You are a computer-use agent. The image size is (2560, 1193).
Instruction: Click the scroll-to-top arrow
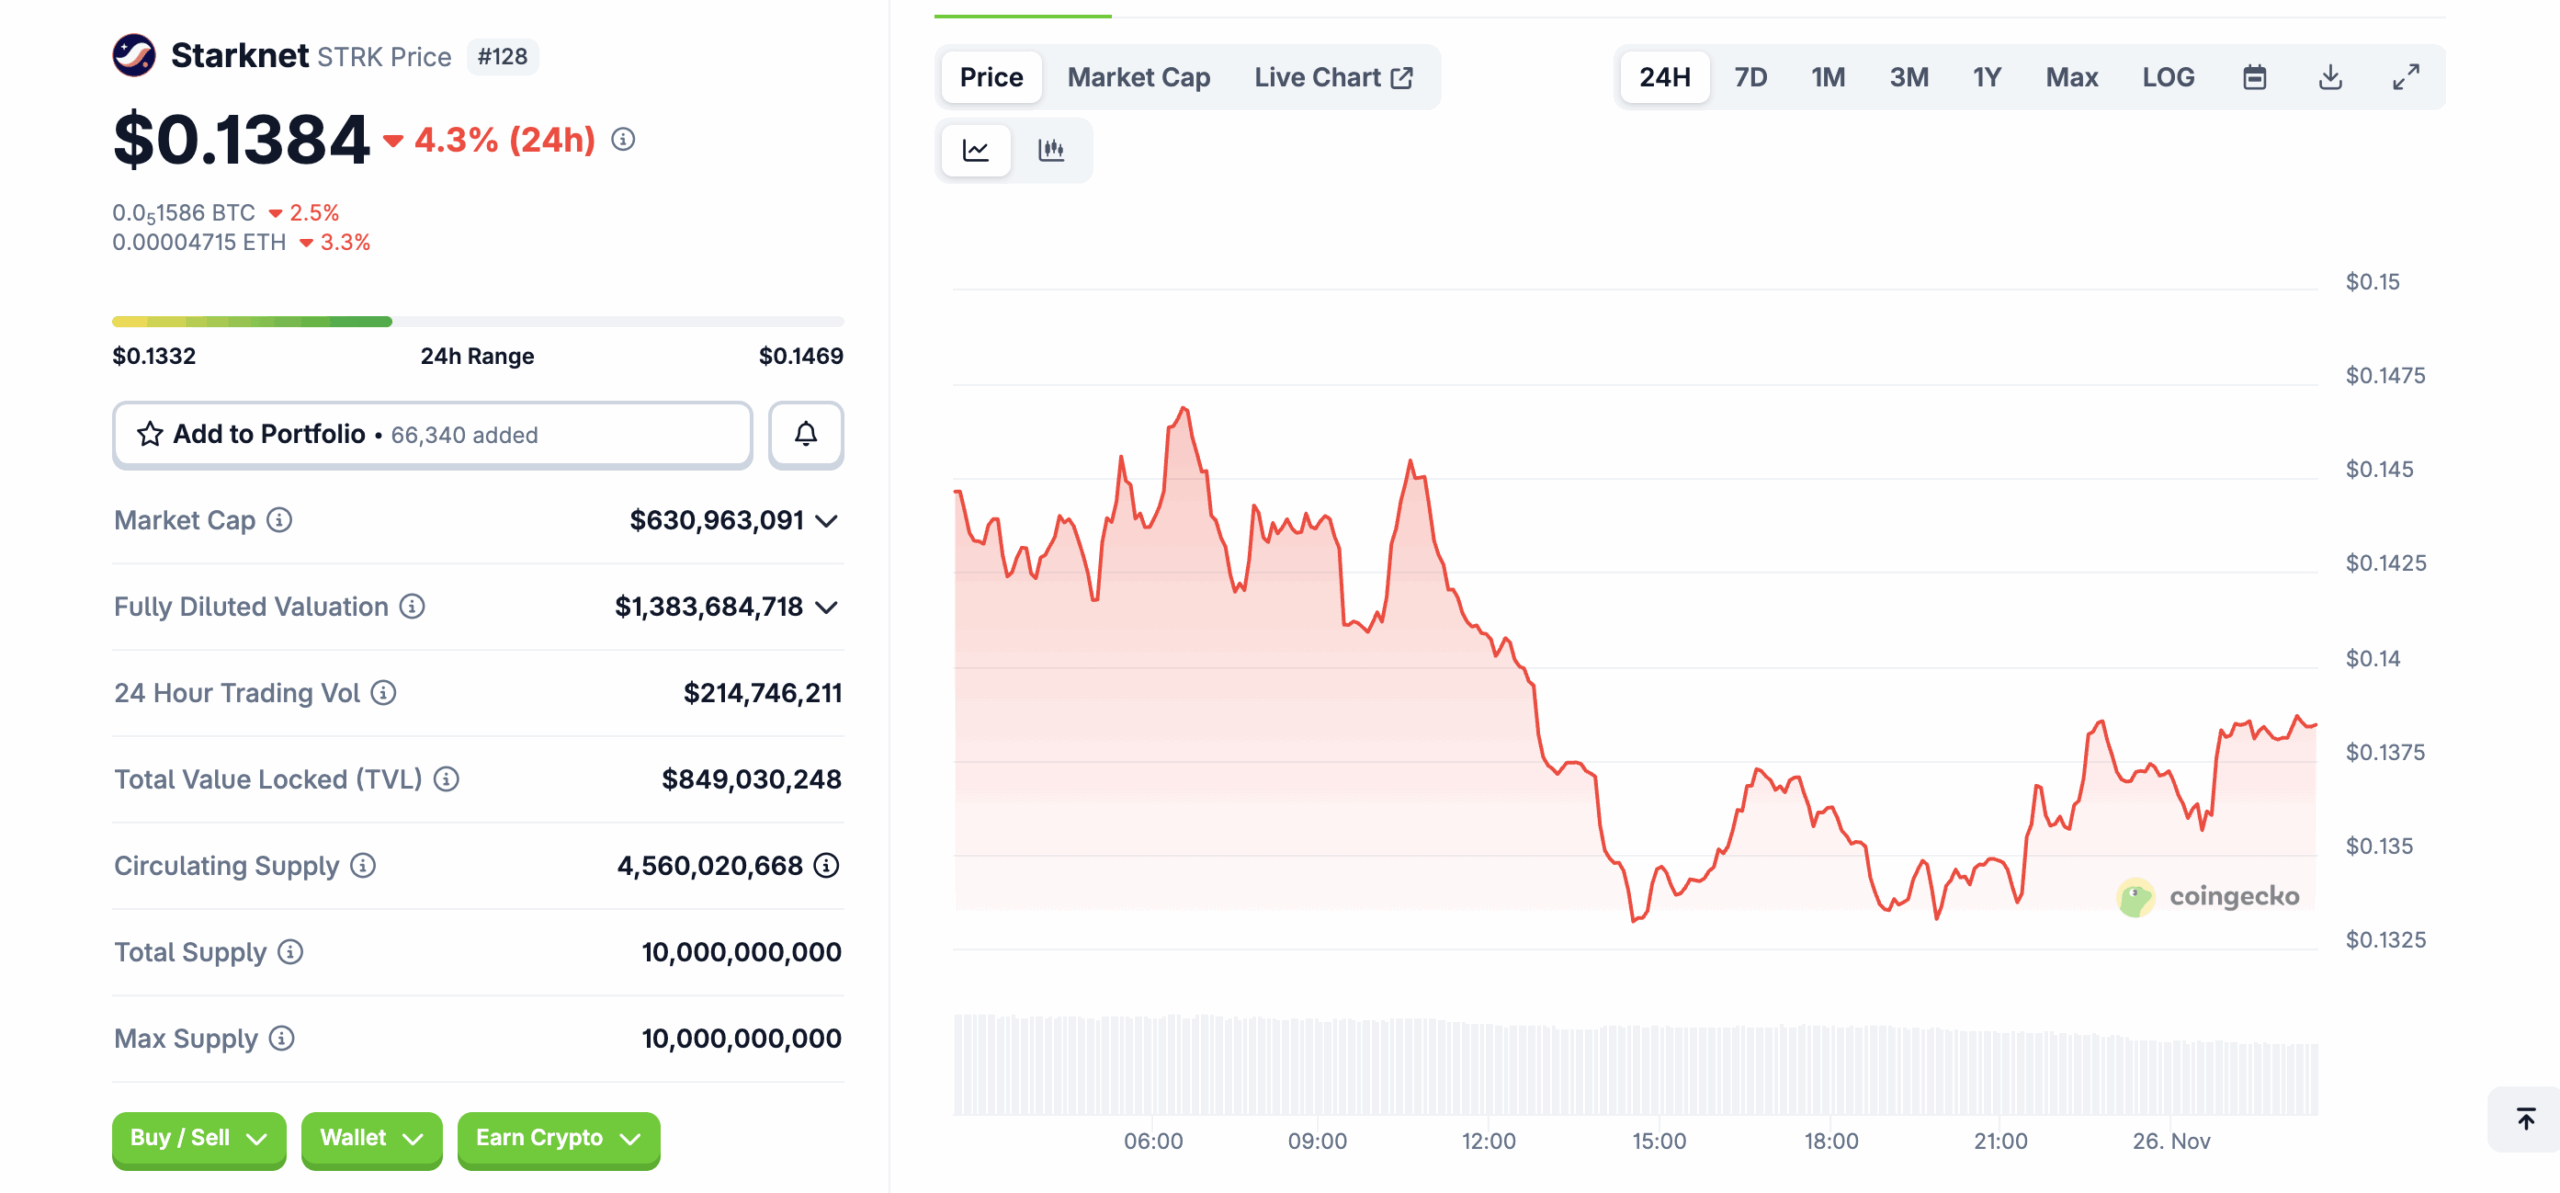coord(2524,1120)
